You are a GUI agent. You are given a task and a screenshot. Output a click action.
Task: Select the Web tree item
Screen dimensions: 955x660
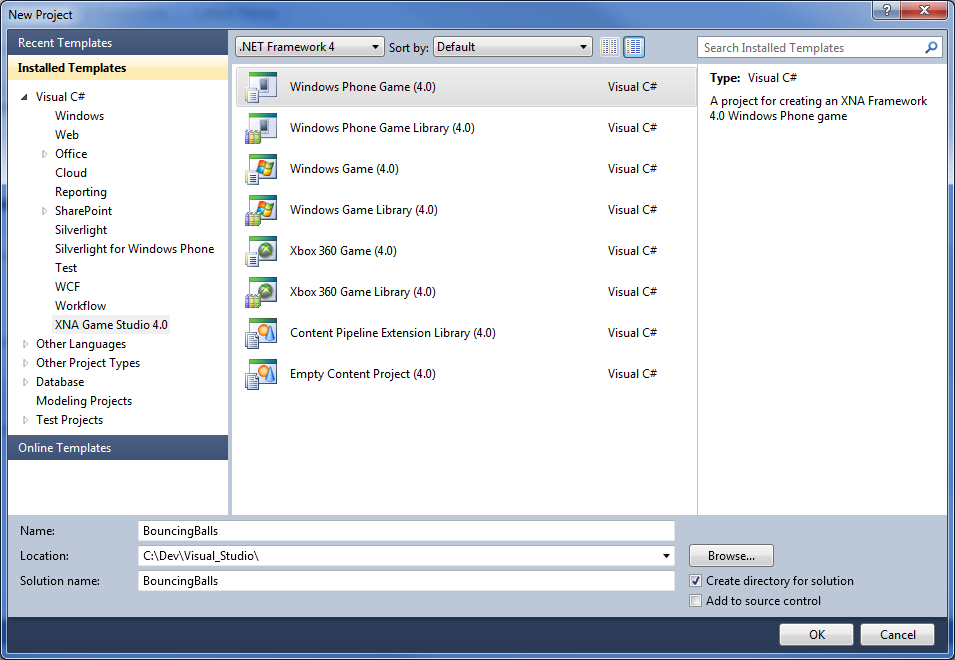[x=66, y=135]
